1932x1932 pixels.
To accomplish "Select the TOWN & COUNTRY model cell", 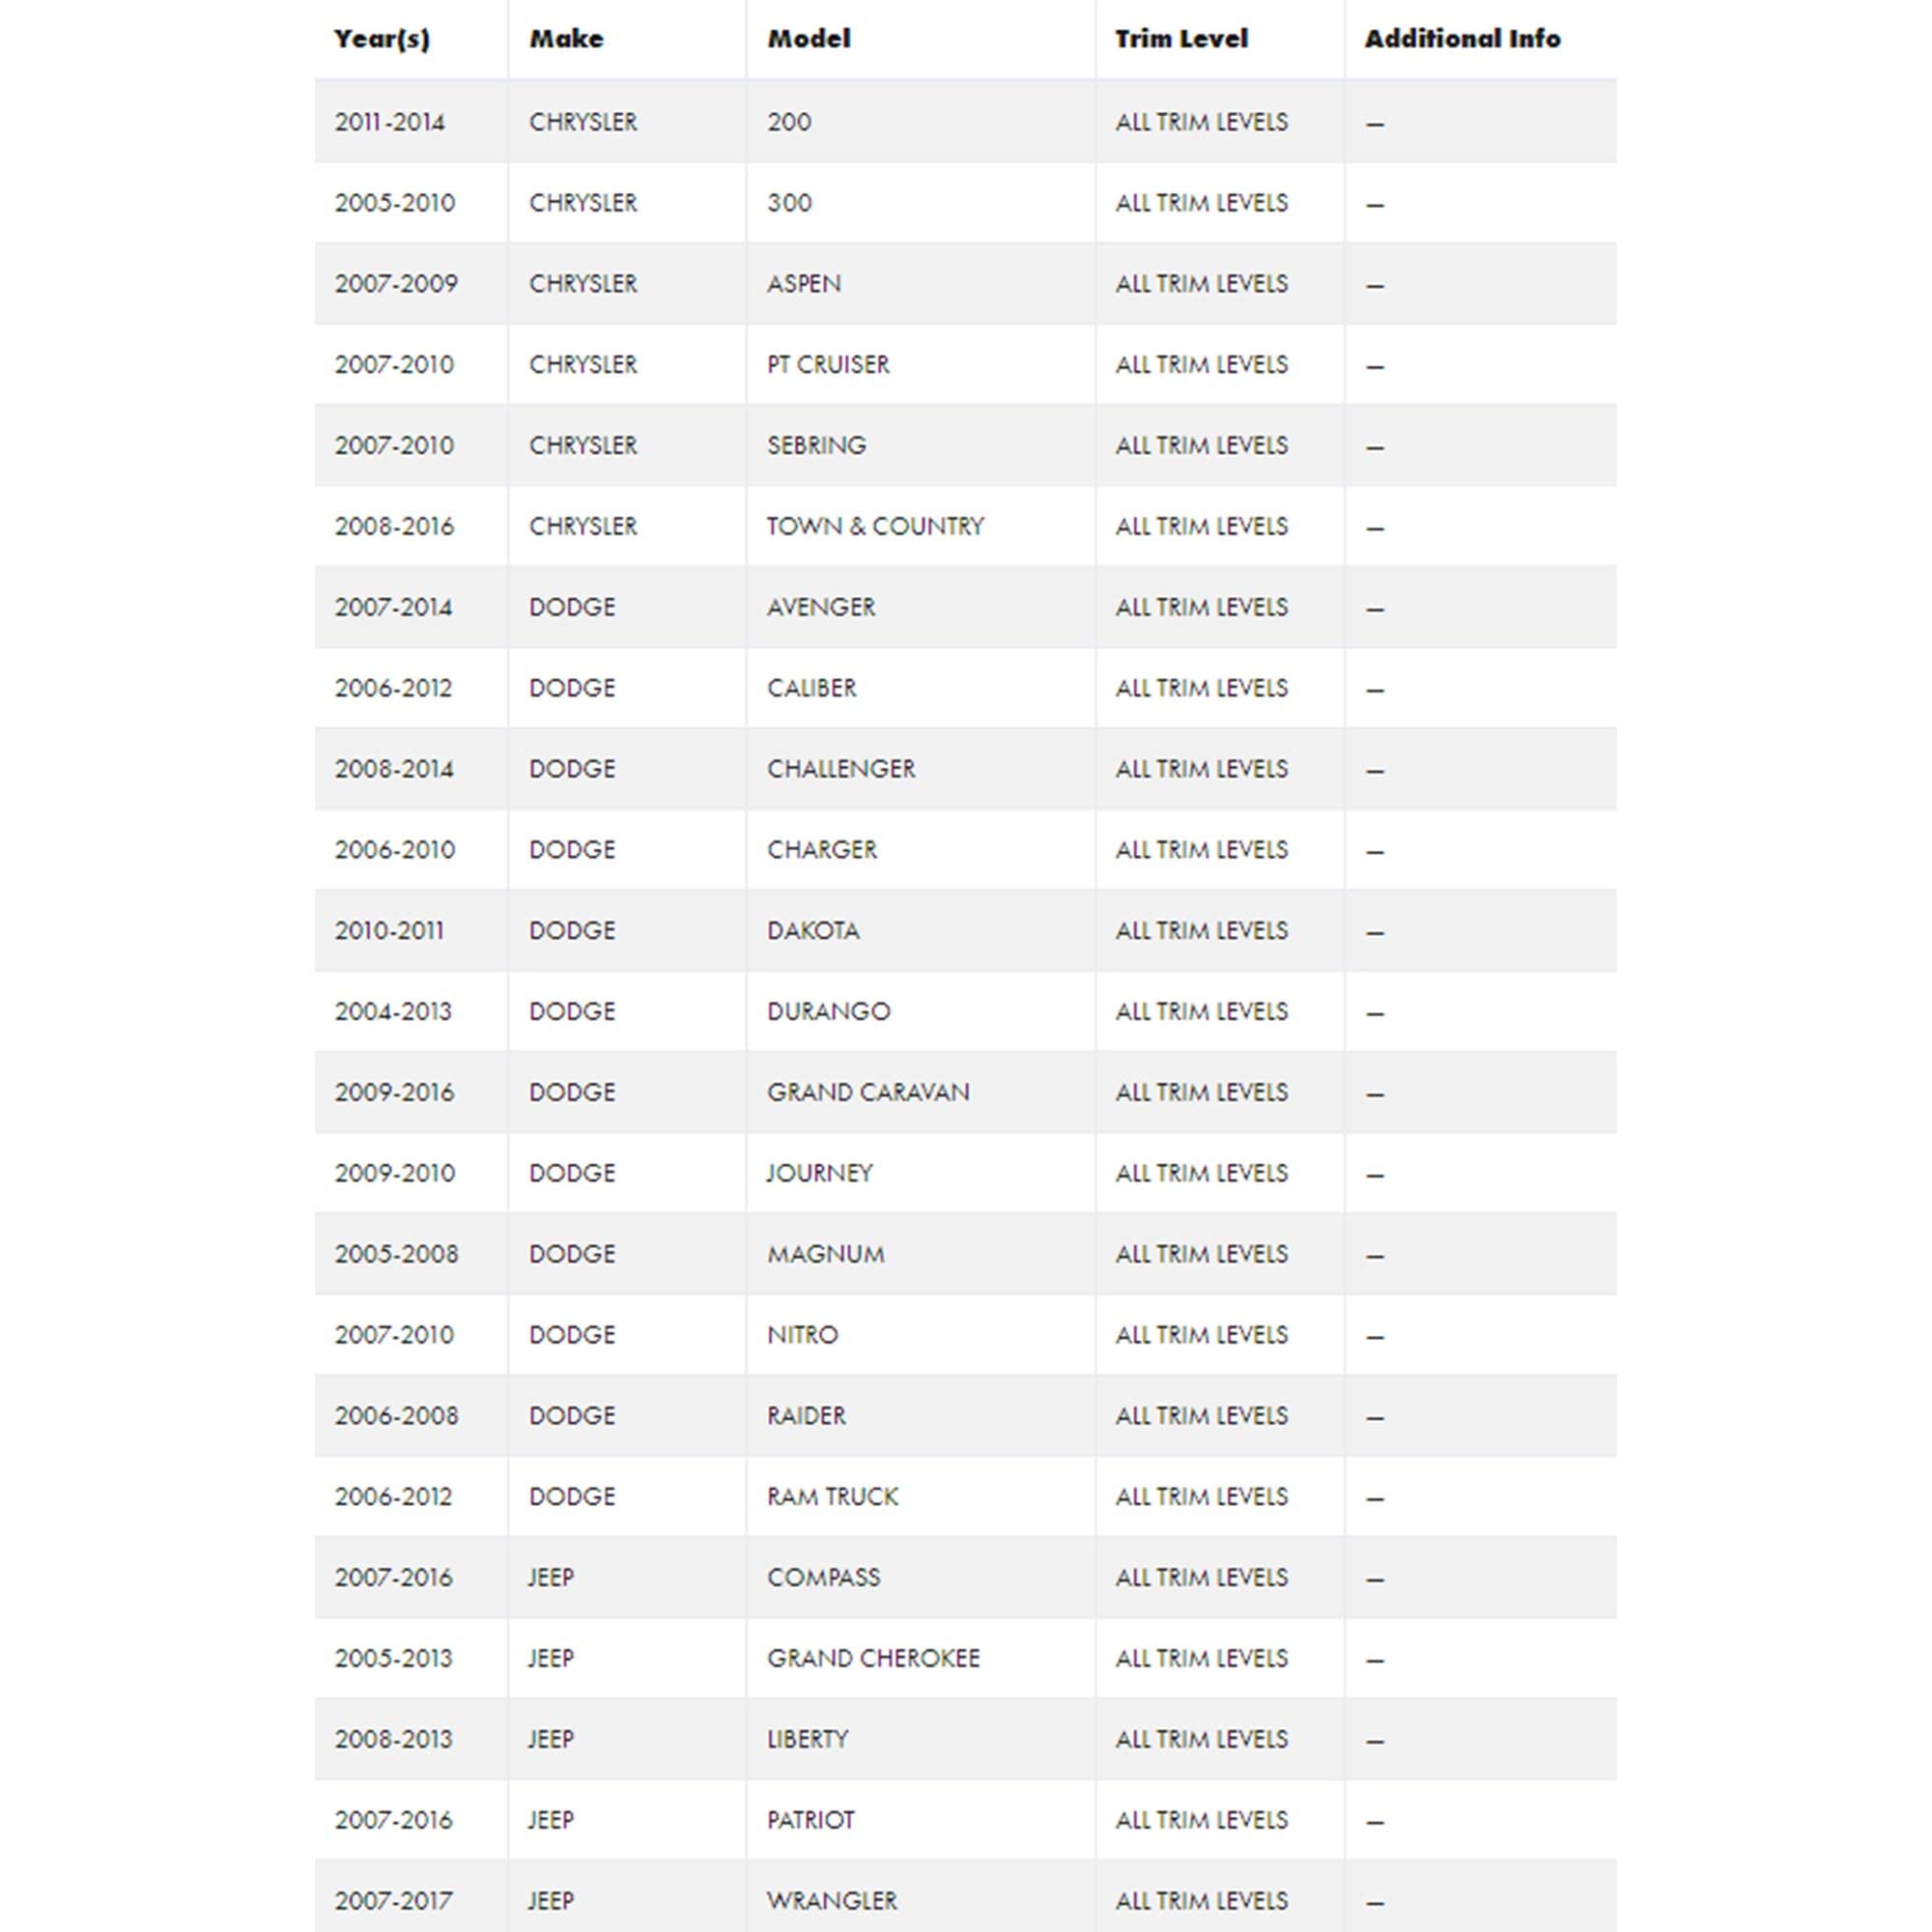I will point(921,527).
